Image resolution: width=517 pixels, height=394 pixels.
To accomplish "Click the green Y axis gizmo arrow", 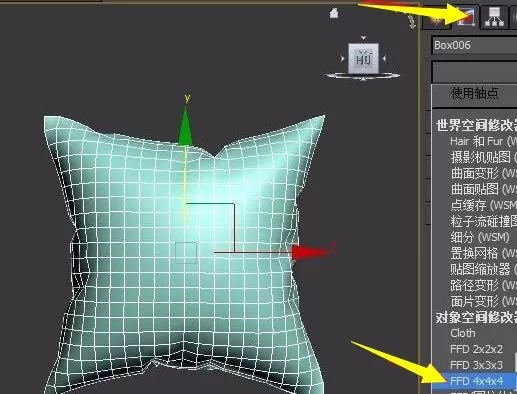I will point(185,126).
